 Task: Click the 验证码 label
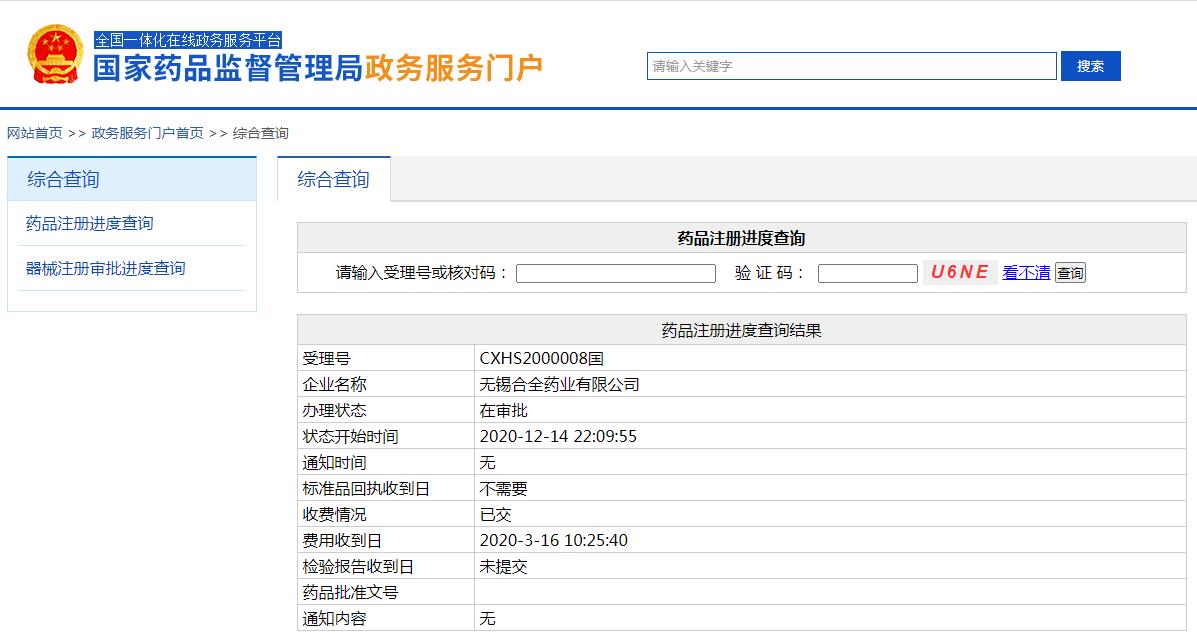[769, 273]
